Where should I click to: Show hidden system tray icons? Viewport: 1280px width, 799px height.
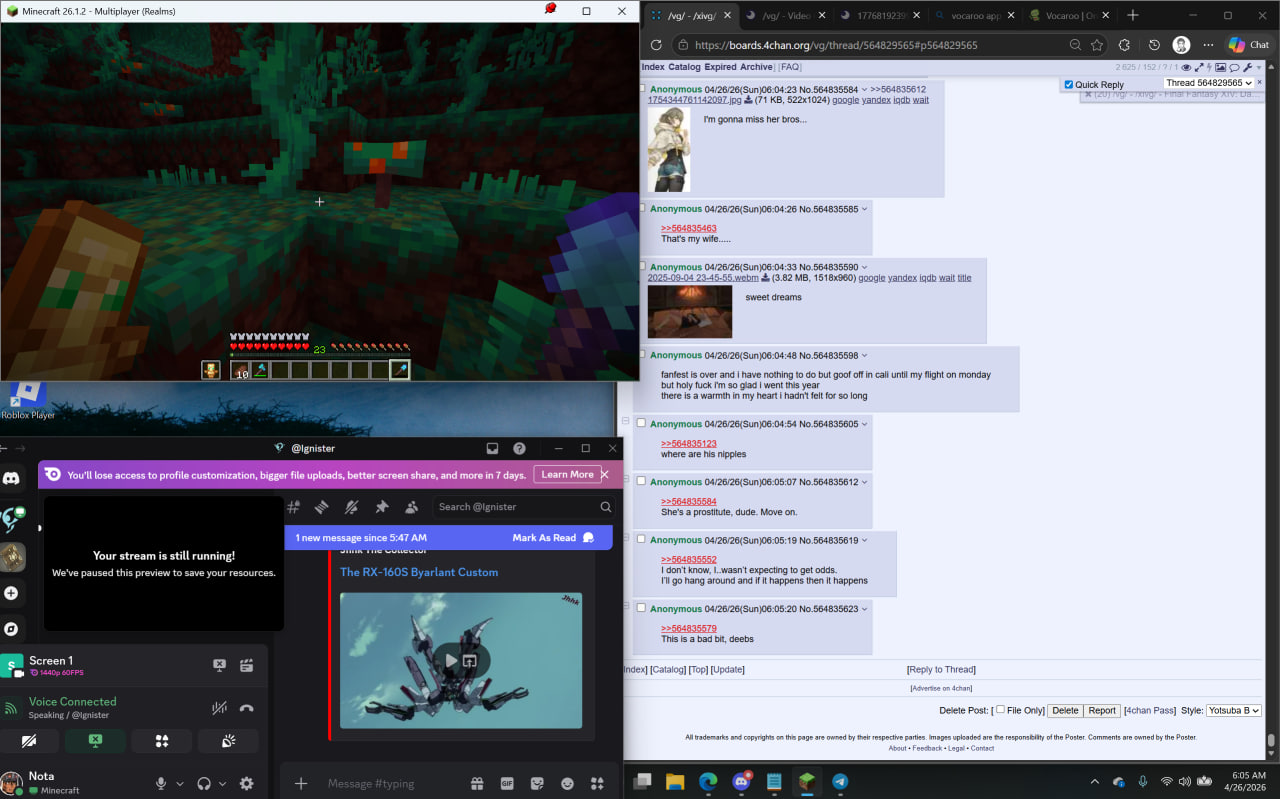pyautogui.click(x=1094, y=782)
